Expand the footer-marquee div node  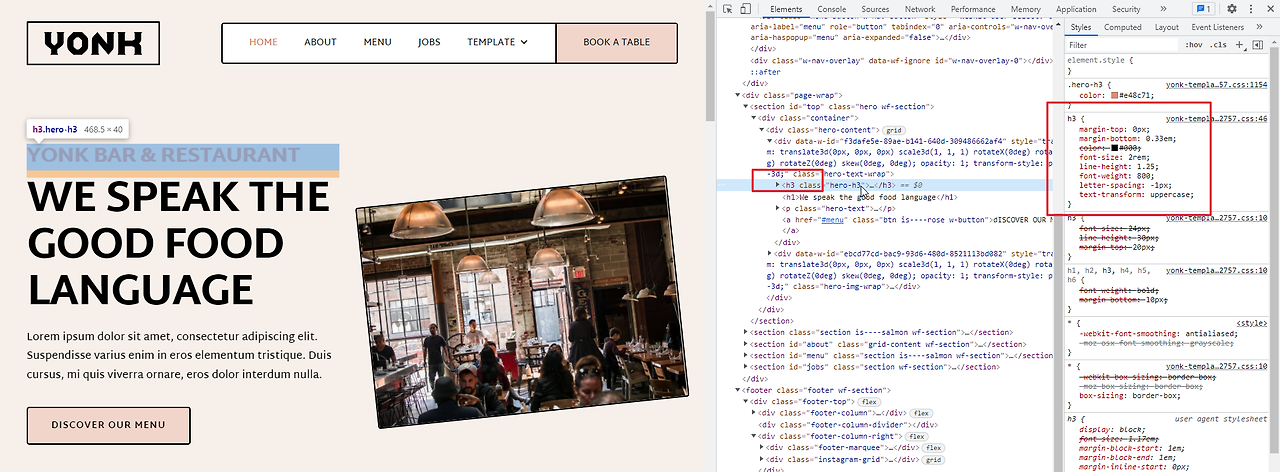[x=762, y=447]
